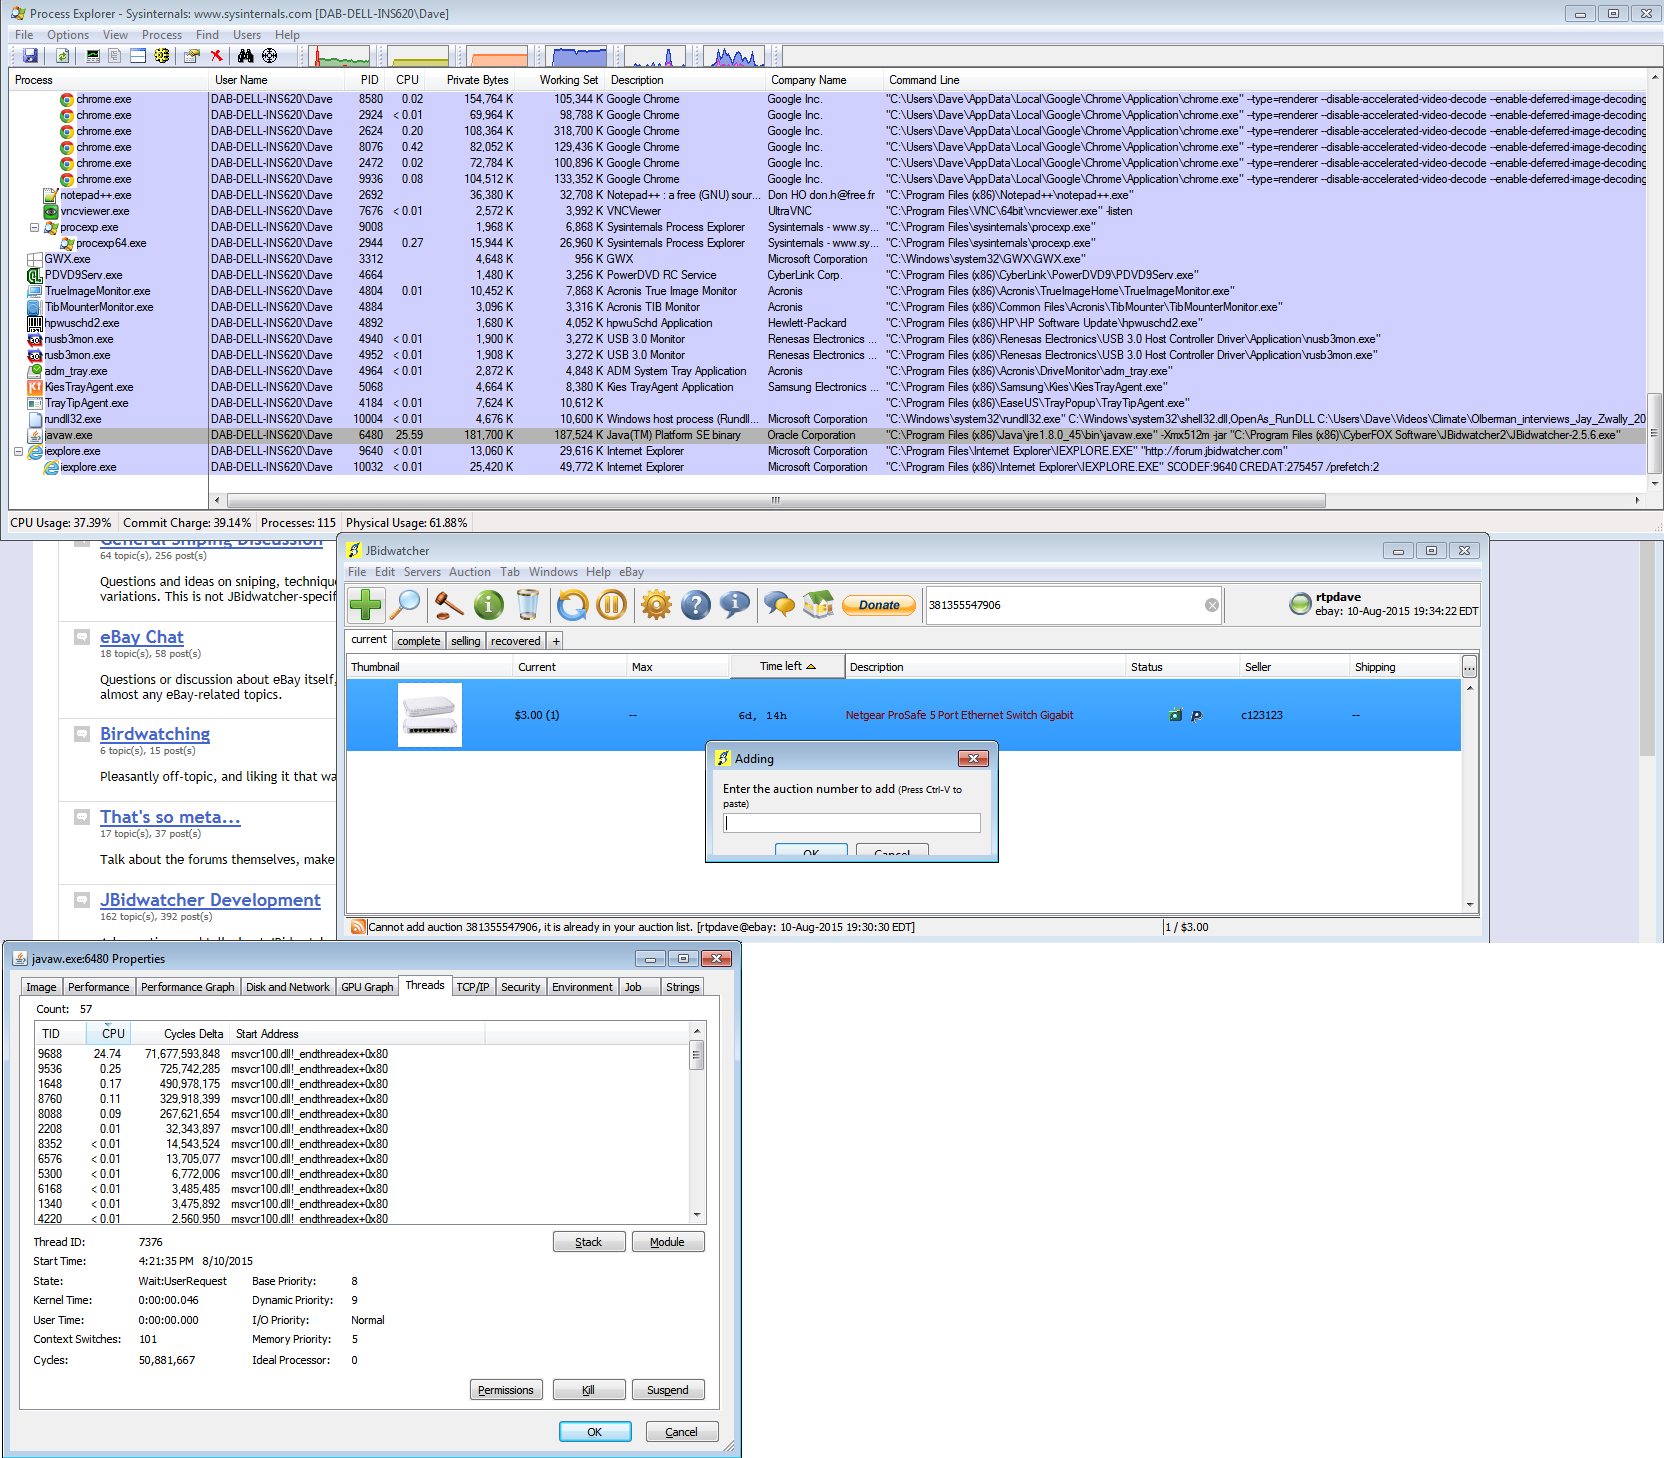Click the Suspend thread button
1664x1458 pixels.
pos(668,1390)
